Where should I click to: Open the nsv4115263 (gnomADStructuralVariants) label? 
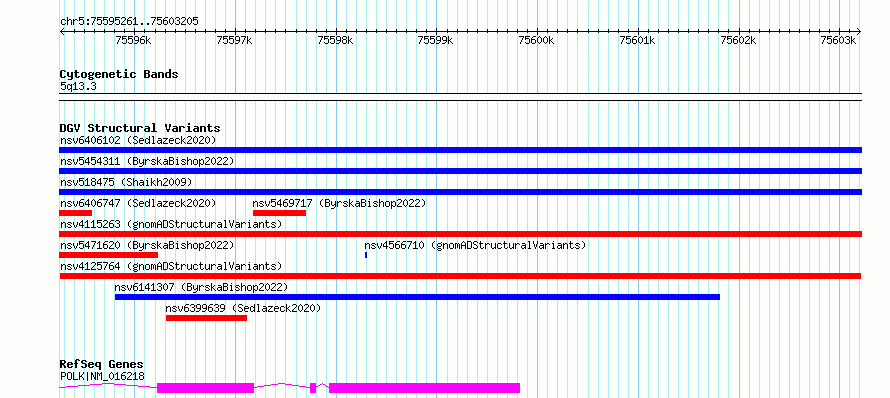tap(171, 224)
